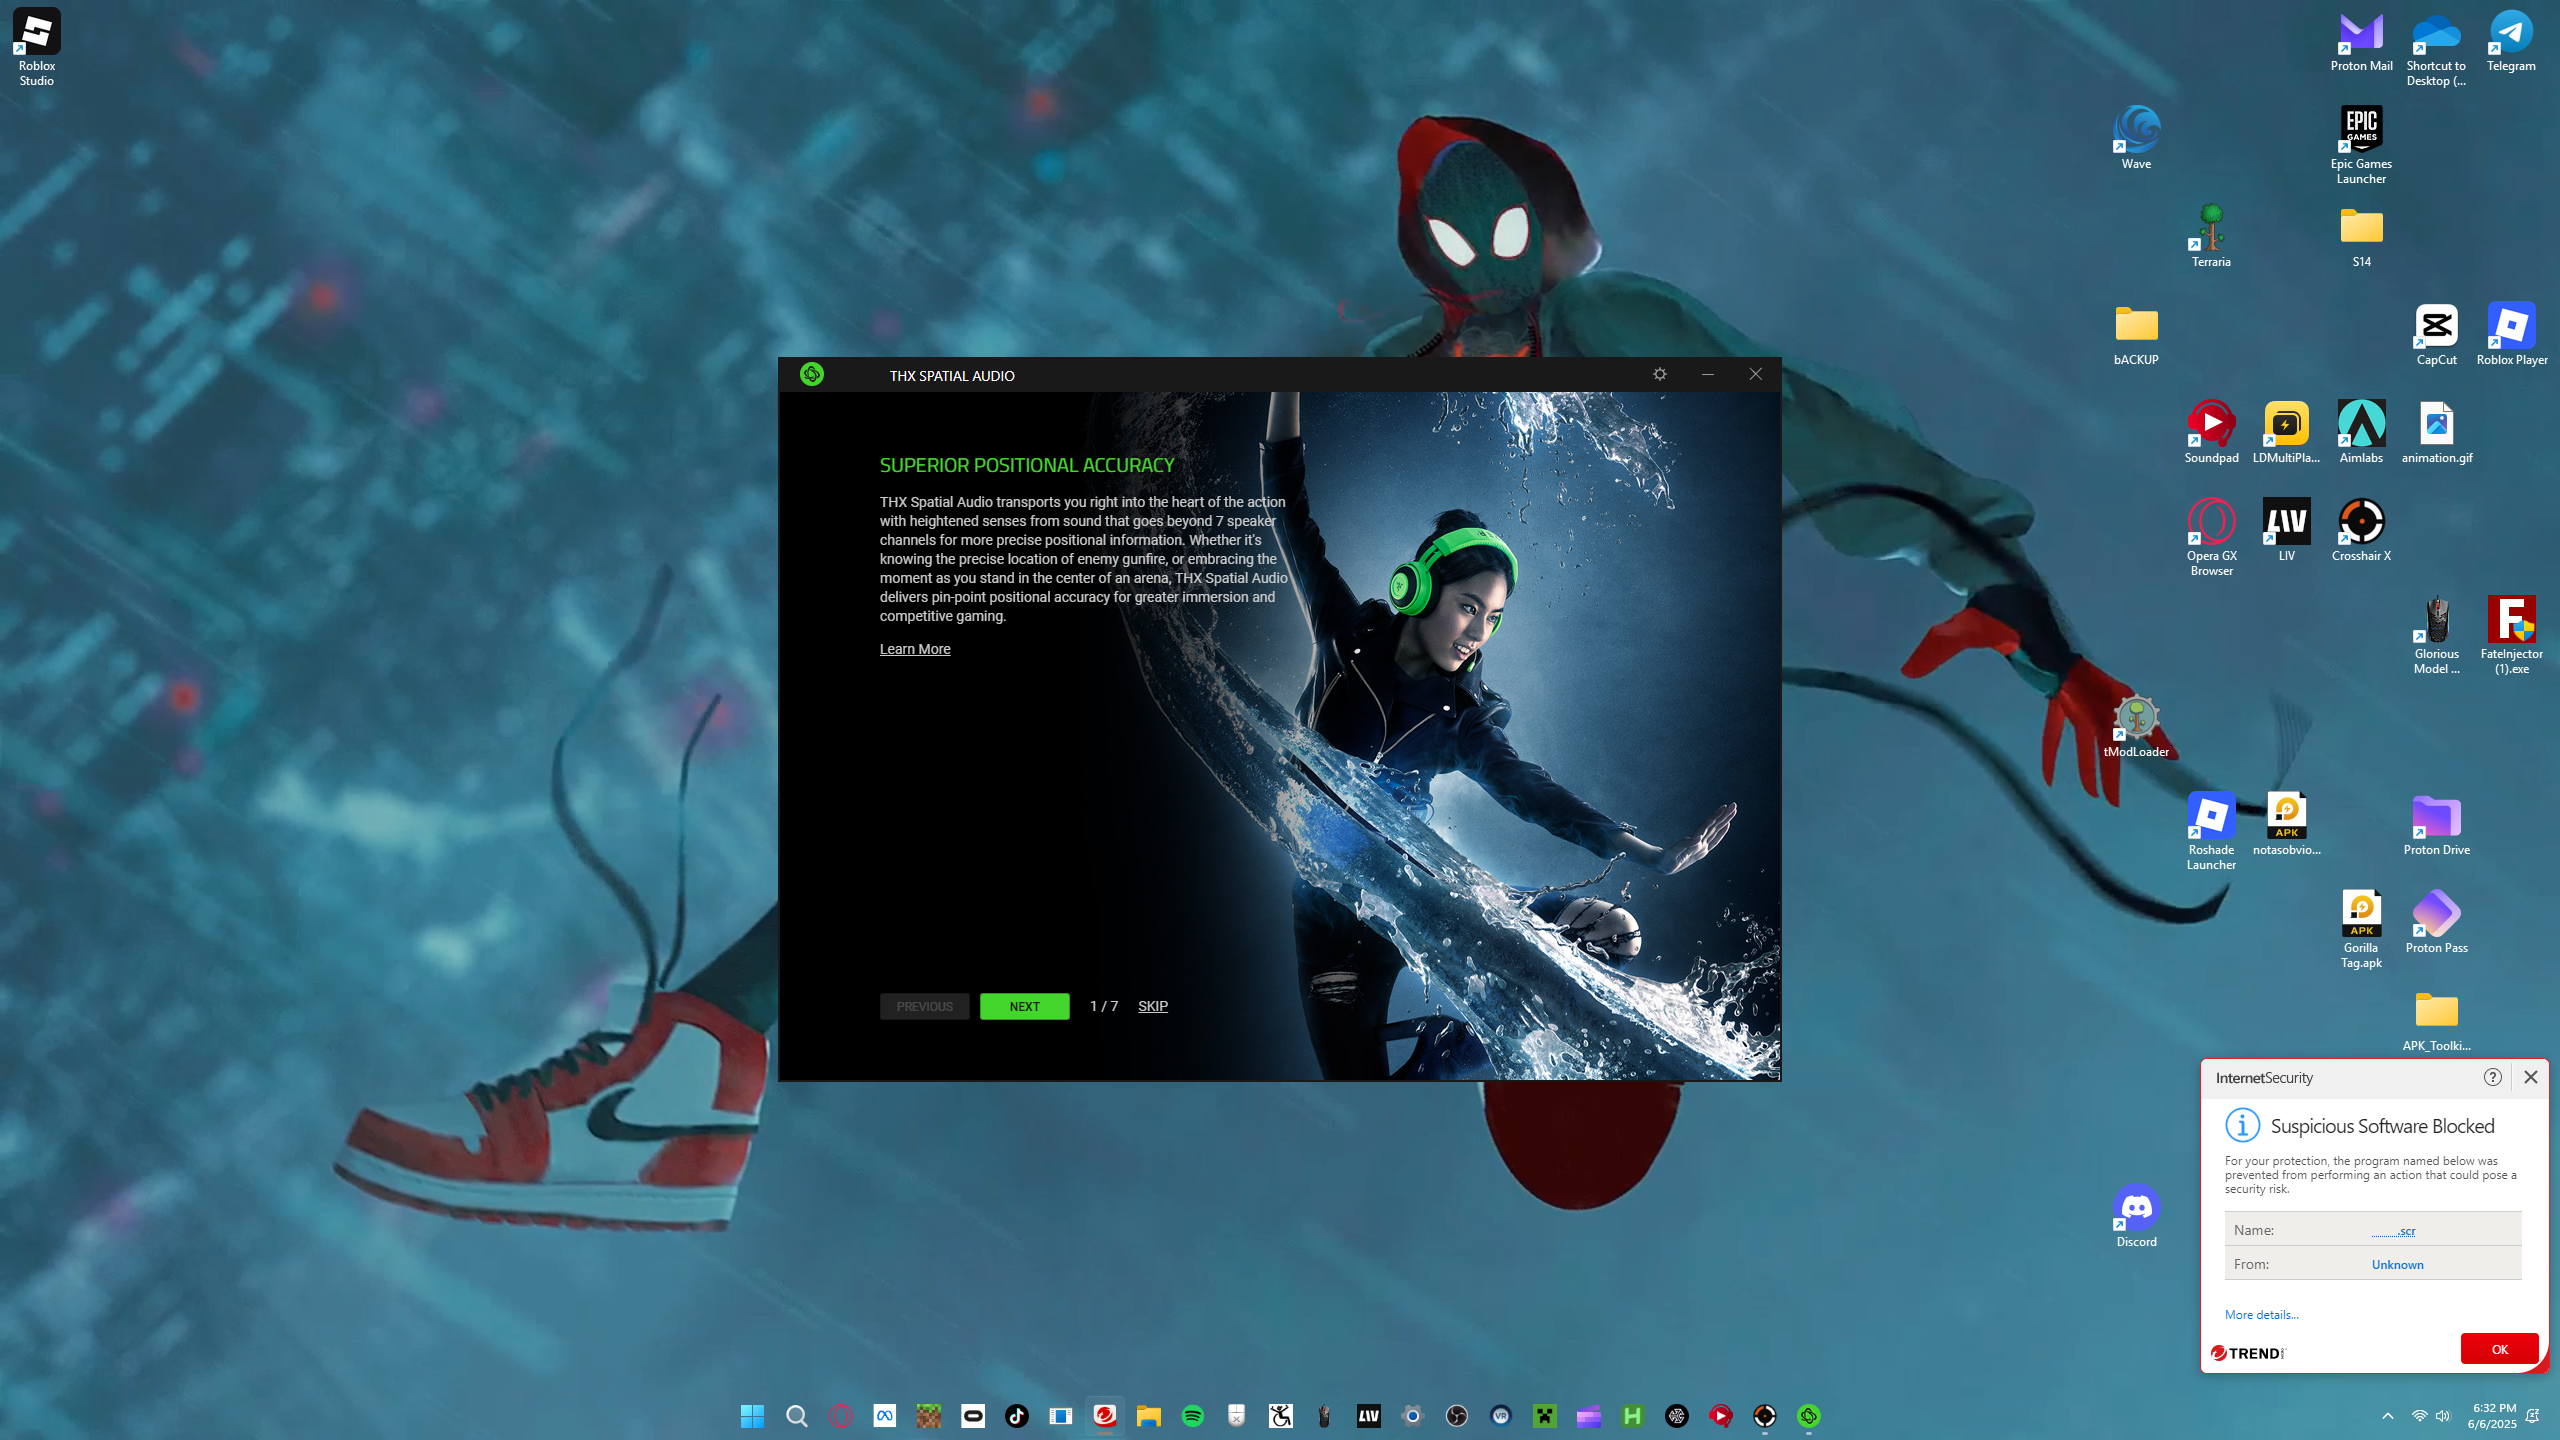Open the Minecraft grass block taskbar icon
Screen dimensions: 2560x1440
928,1416
